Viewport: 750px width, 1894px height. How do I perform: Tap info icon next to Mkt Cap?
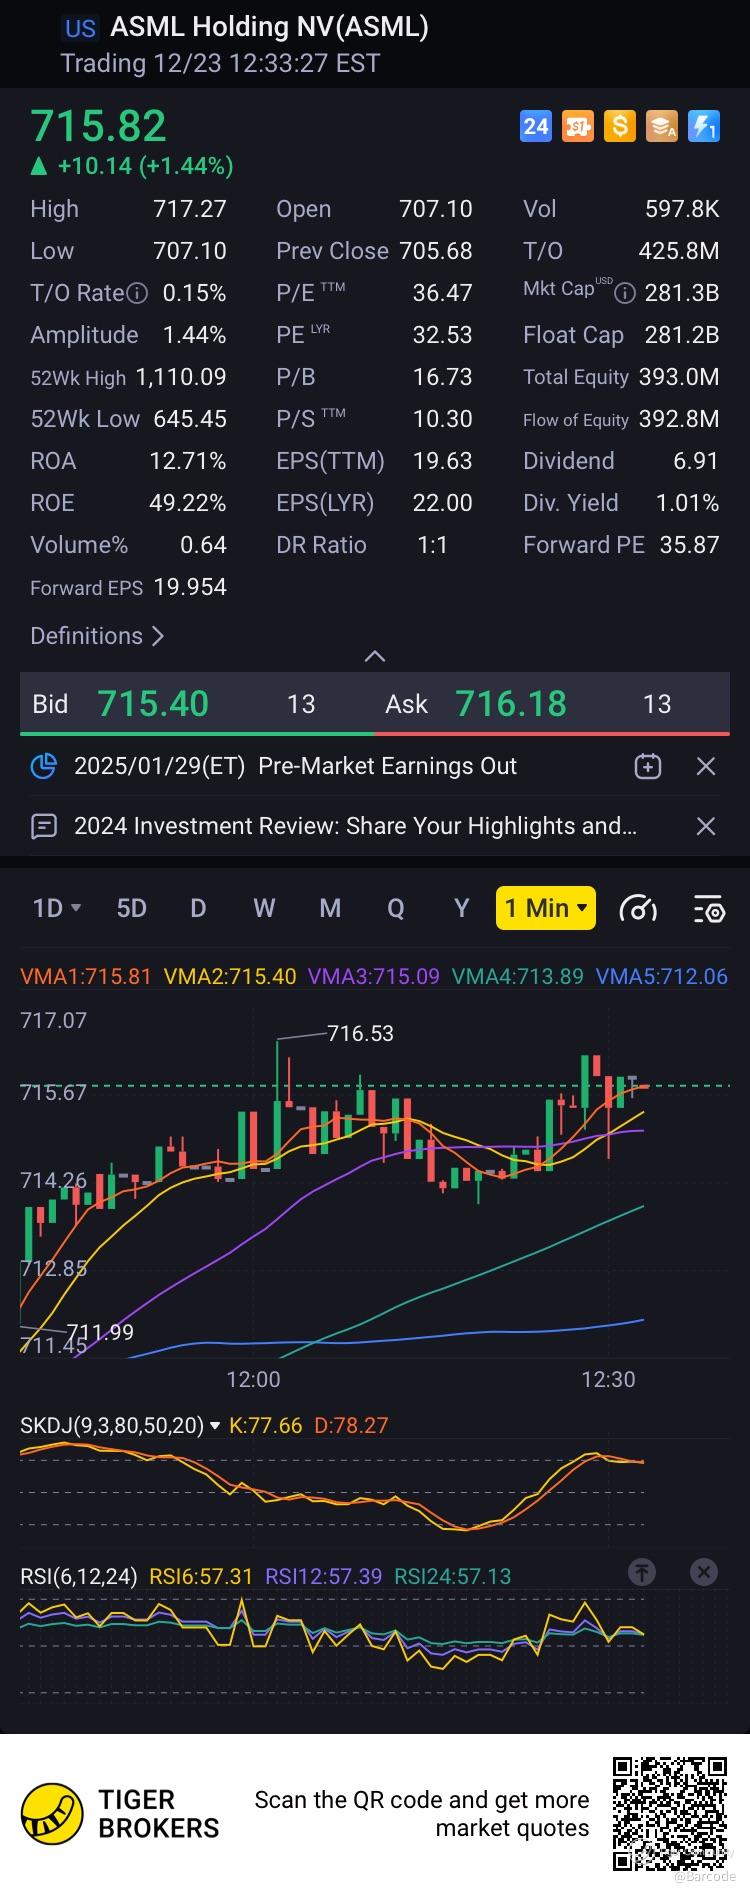click(624, 293)
